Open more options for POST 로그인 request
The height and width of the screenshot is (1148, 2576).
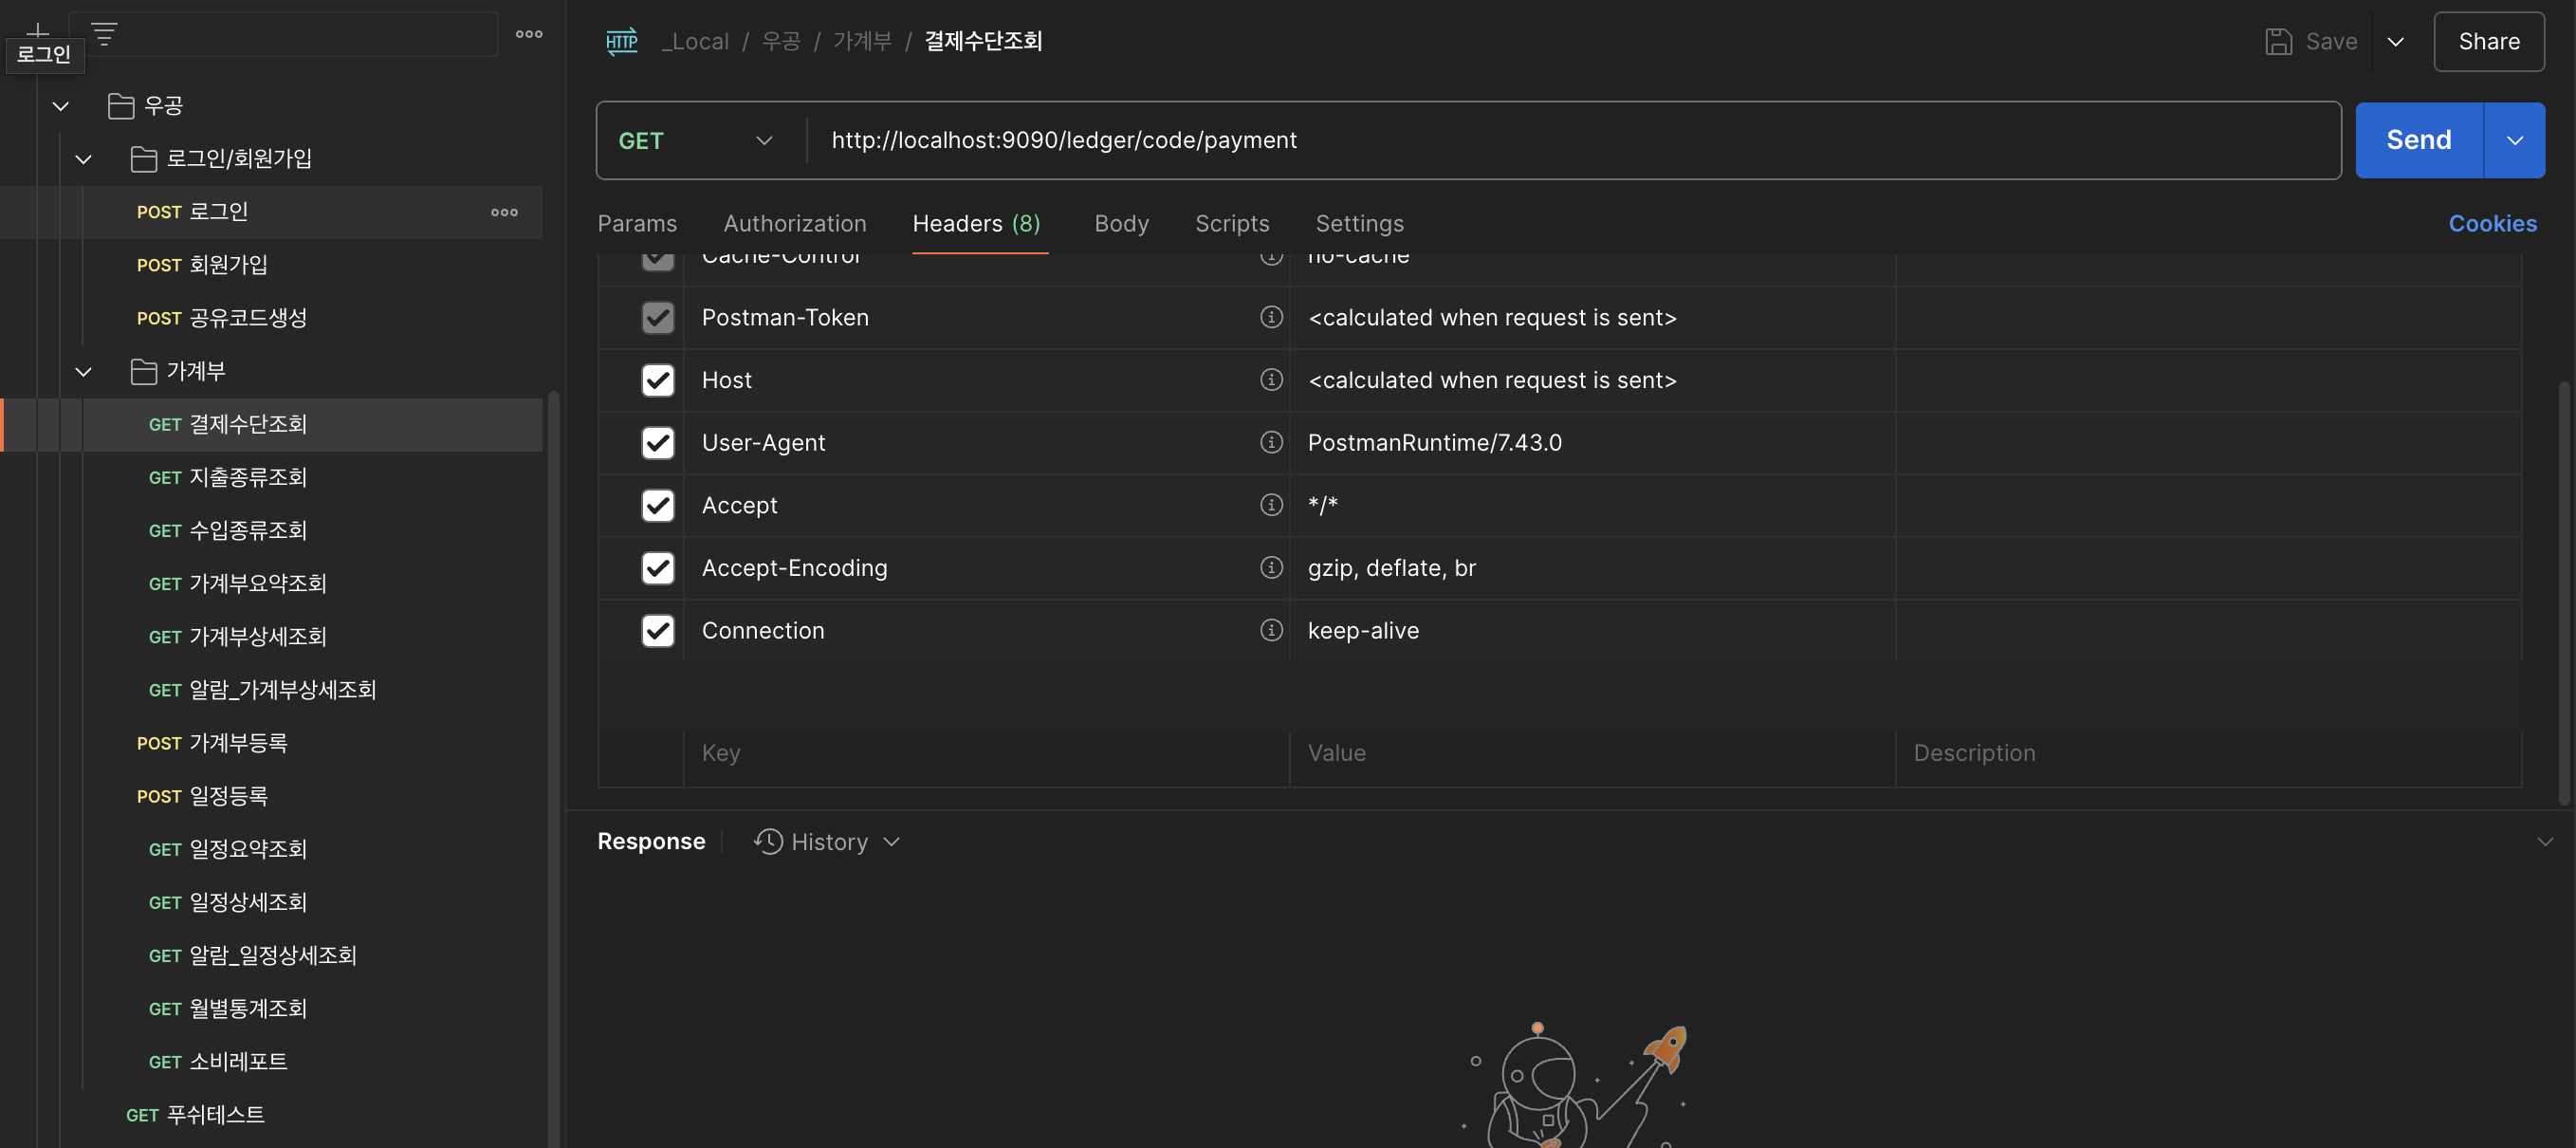504,212
